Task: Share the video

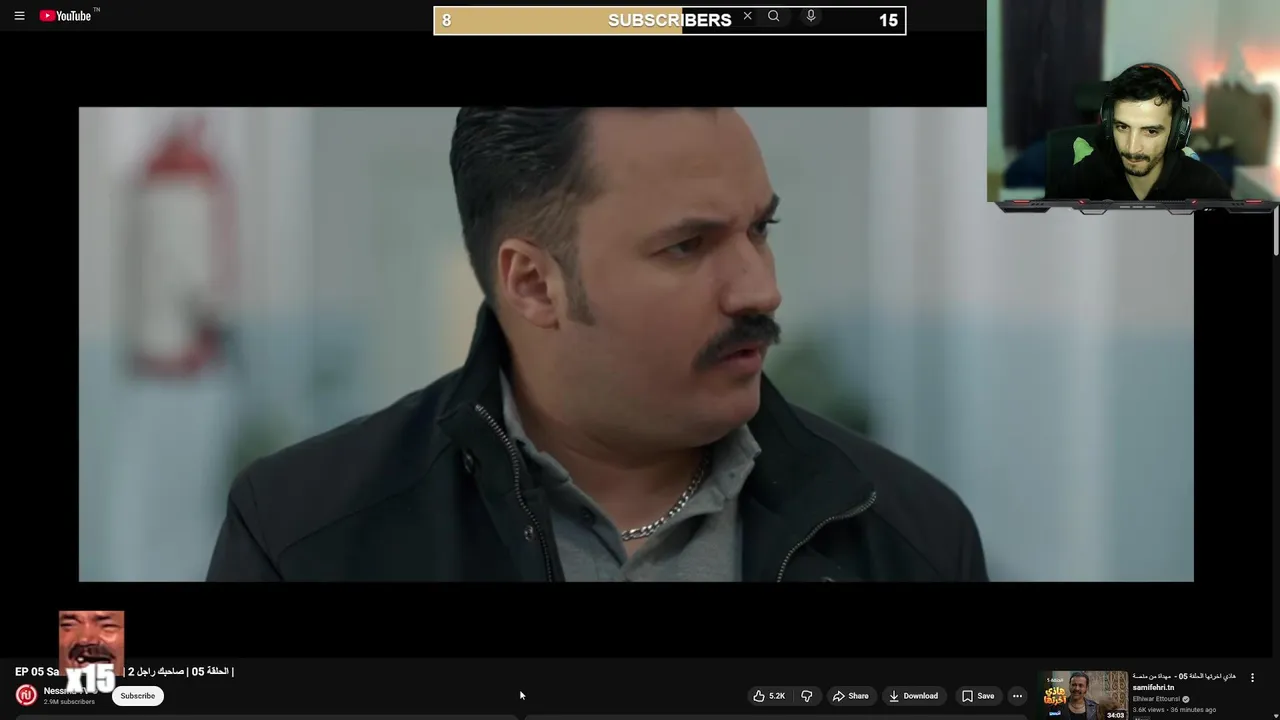Action: [851, 696]
